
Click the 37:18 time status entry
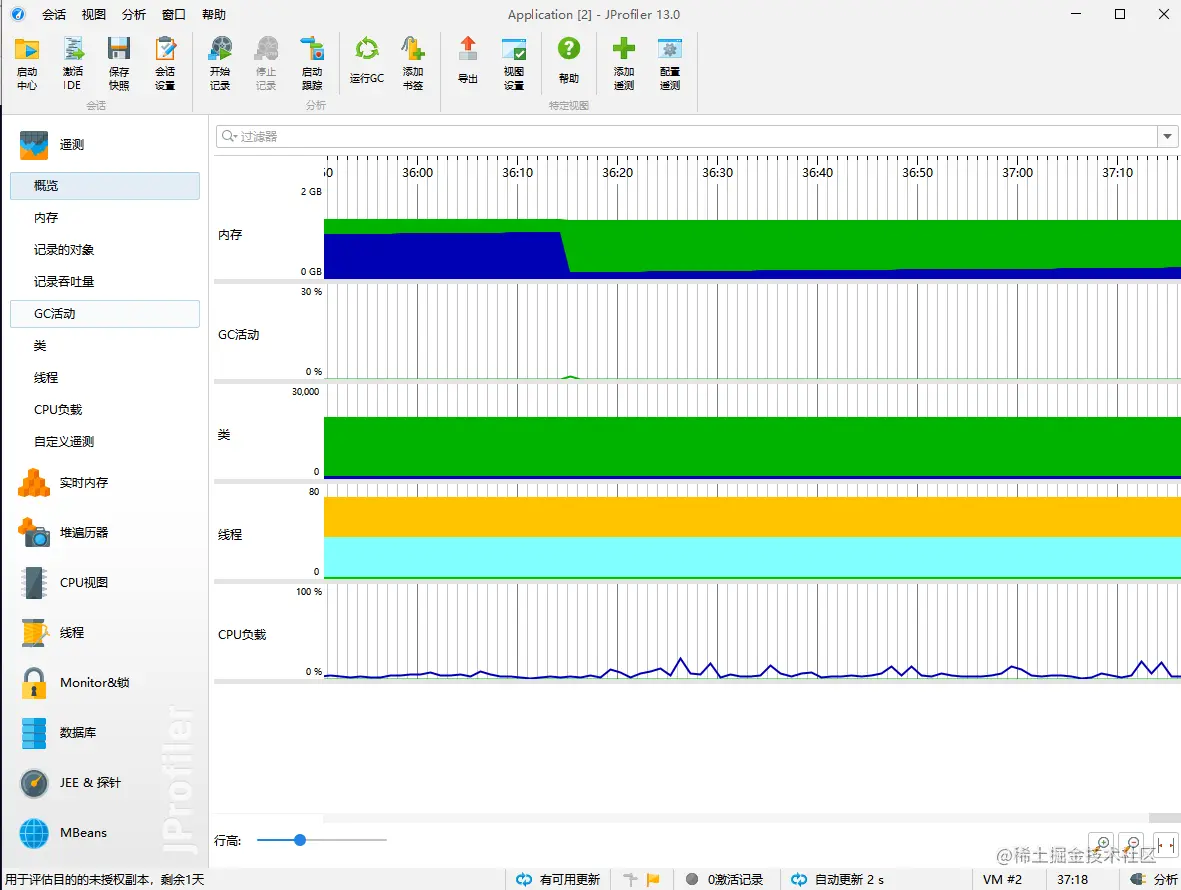pyautogui.click(x=1073, y=879)
